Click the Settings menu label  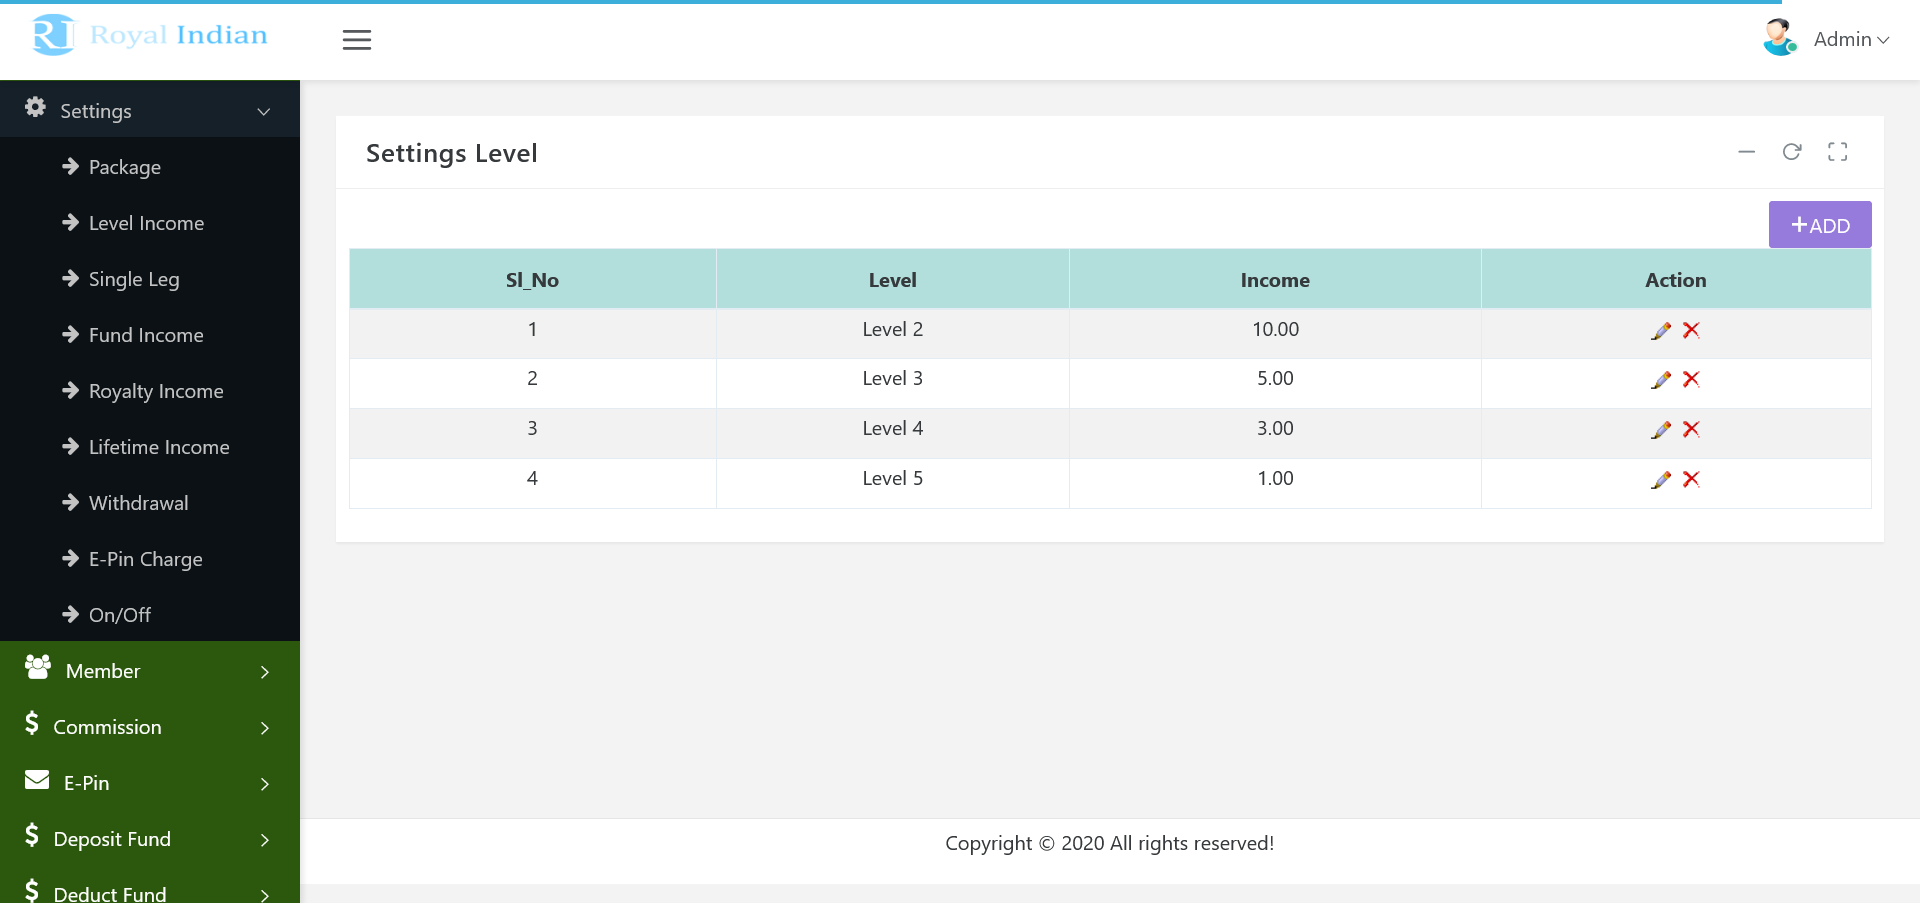point(96,111)
